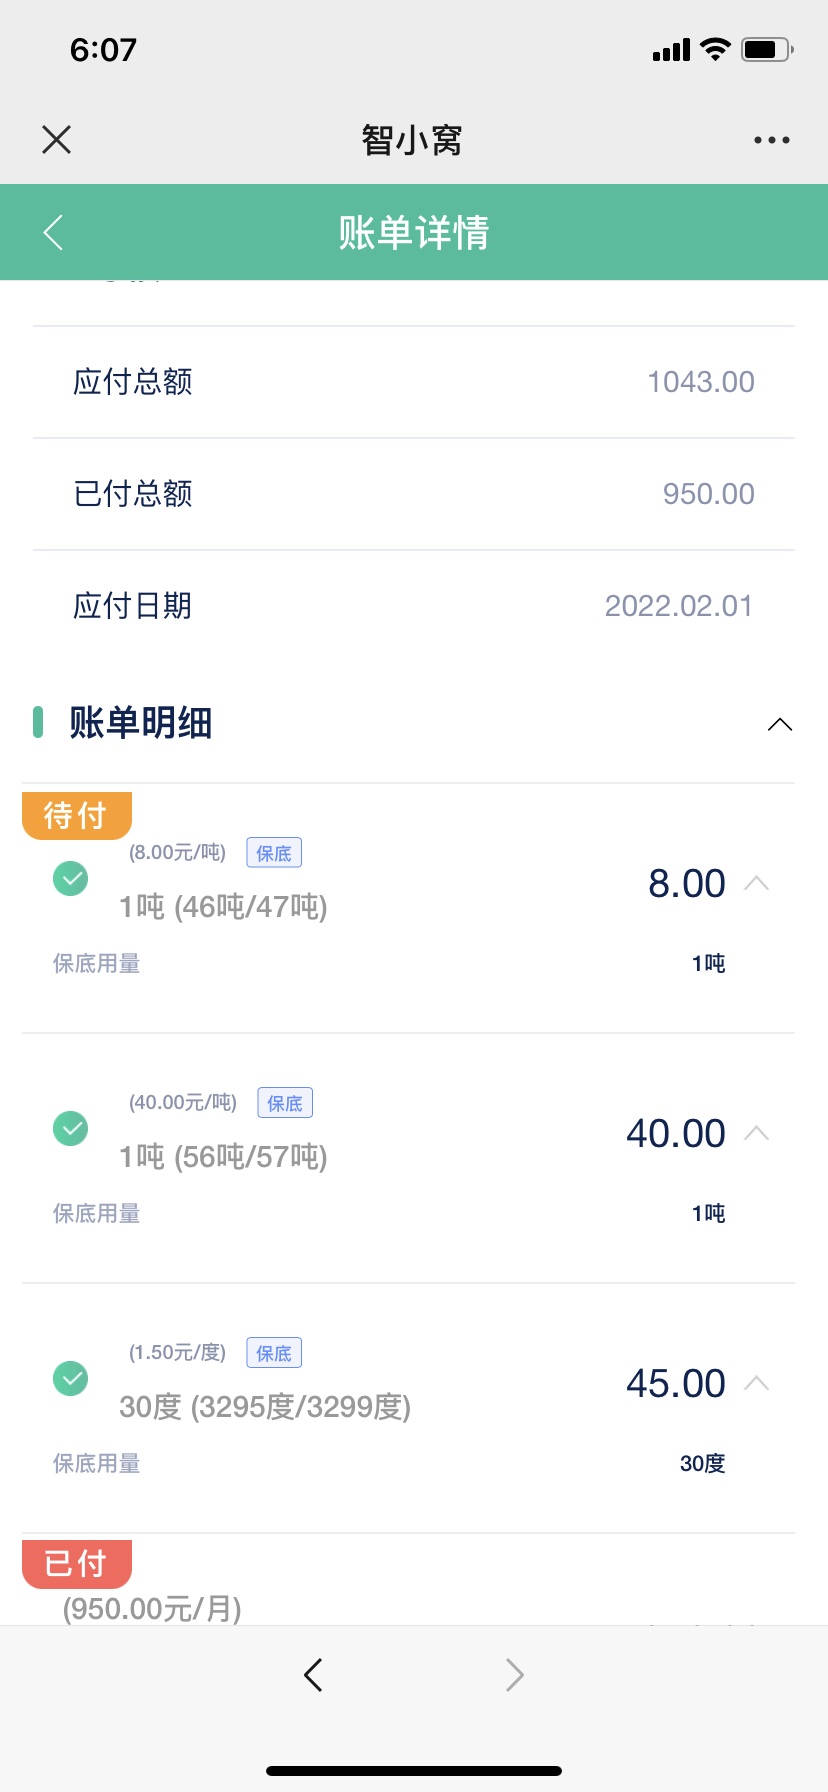Viewport: 828px width, 1792px height.
Task: Collapse details of the 40.00 charge
Action: (757, 1133)
